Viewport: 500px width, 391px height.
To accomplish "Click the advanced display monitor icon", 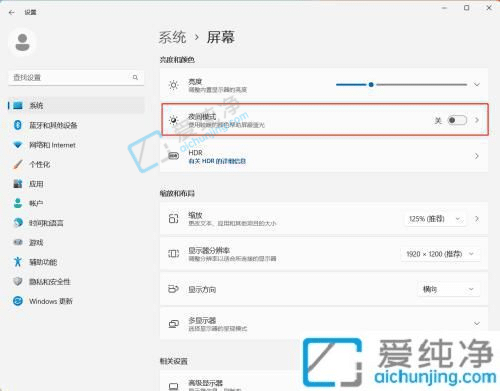I will [174, 386].
